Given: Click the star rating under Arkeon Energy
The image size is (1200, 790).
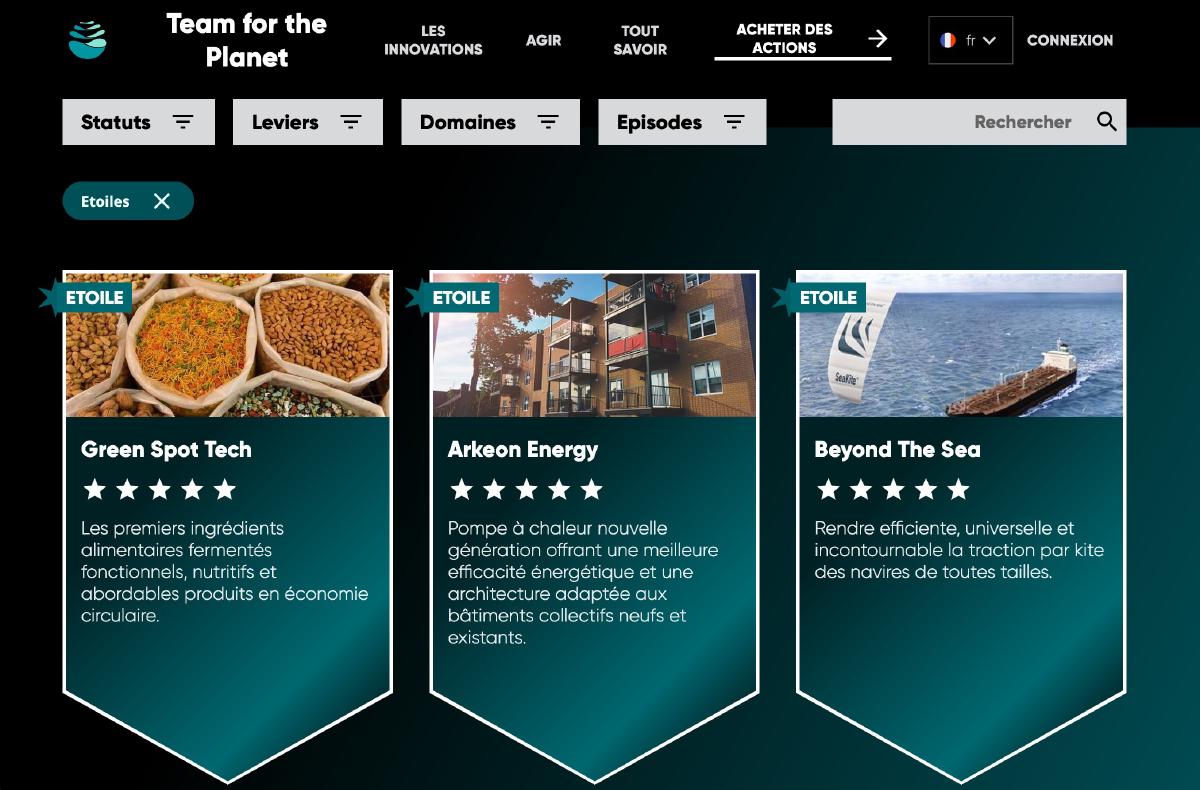Looking at the screenshot, I should pos(526,489).
